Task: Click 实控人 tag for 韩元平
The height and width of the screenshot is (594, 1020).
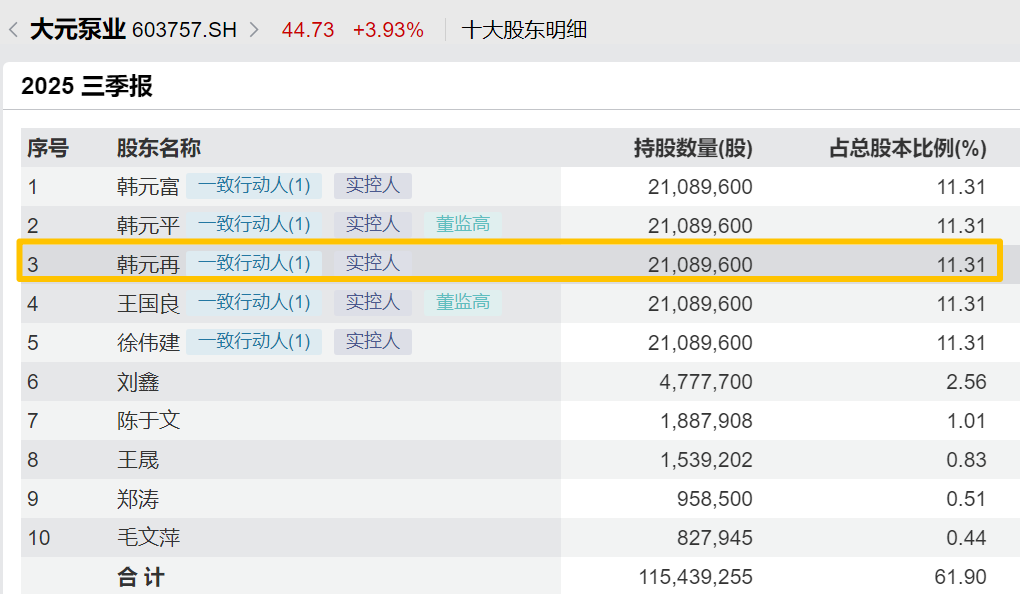Action: point(373,225)
